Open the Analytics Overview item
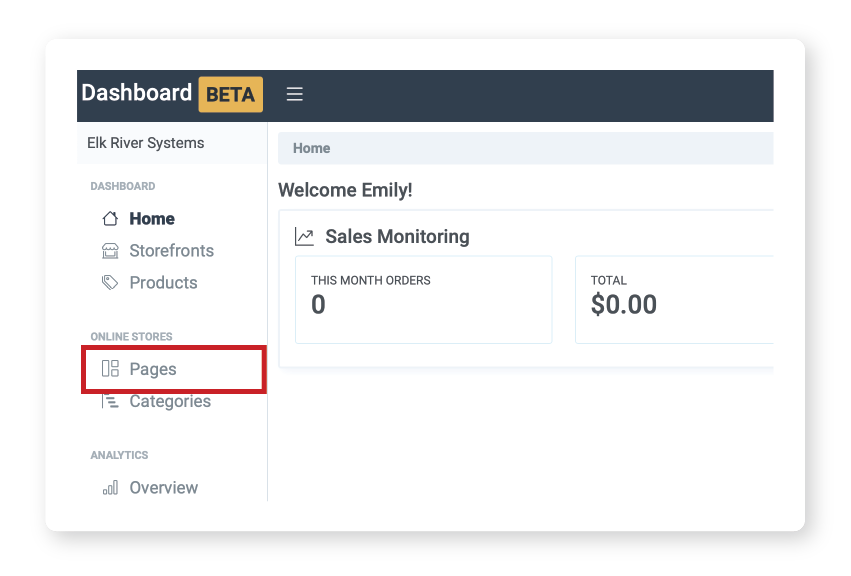Viewport: 851px width, 576px height. (163, 488)
